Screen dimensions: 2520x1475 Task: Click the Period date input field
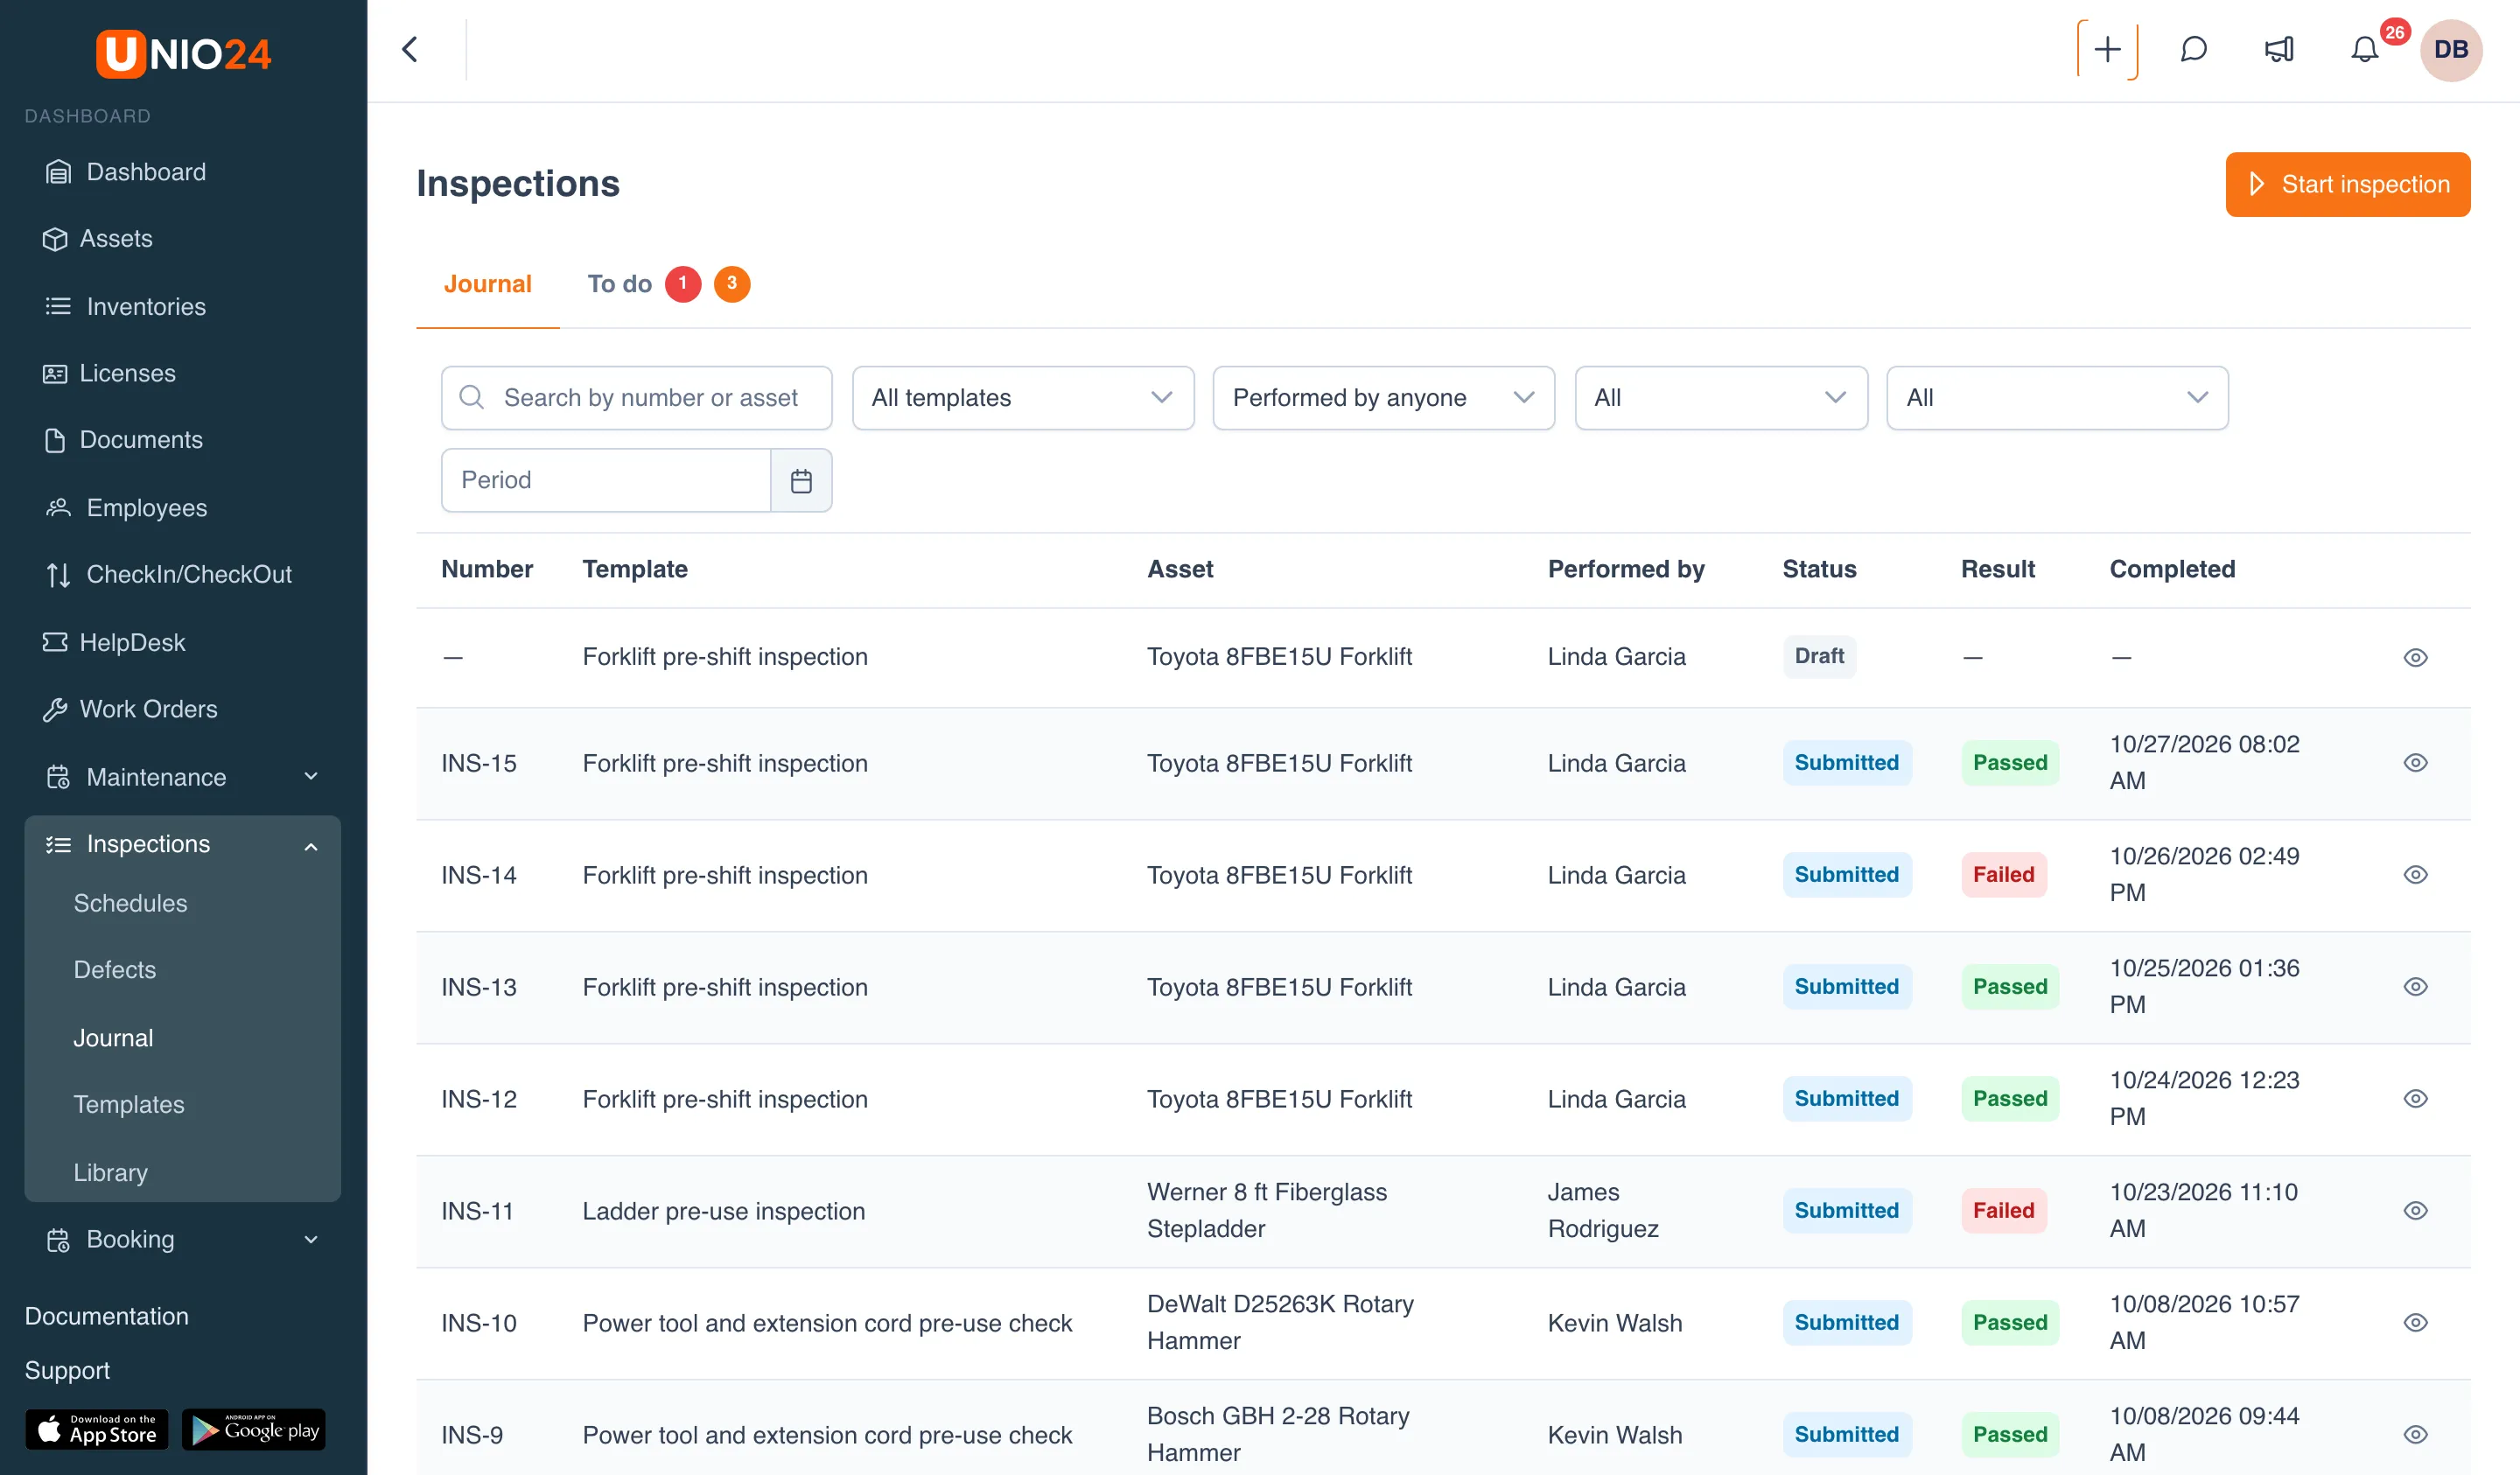click(606, 480)
